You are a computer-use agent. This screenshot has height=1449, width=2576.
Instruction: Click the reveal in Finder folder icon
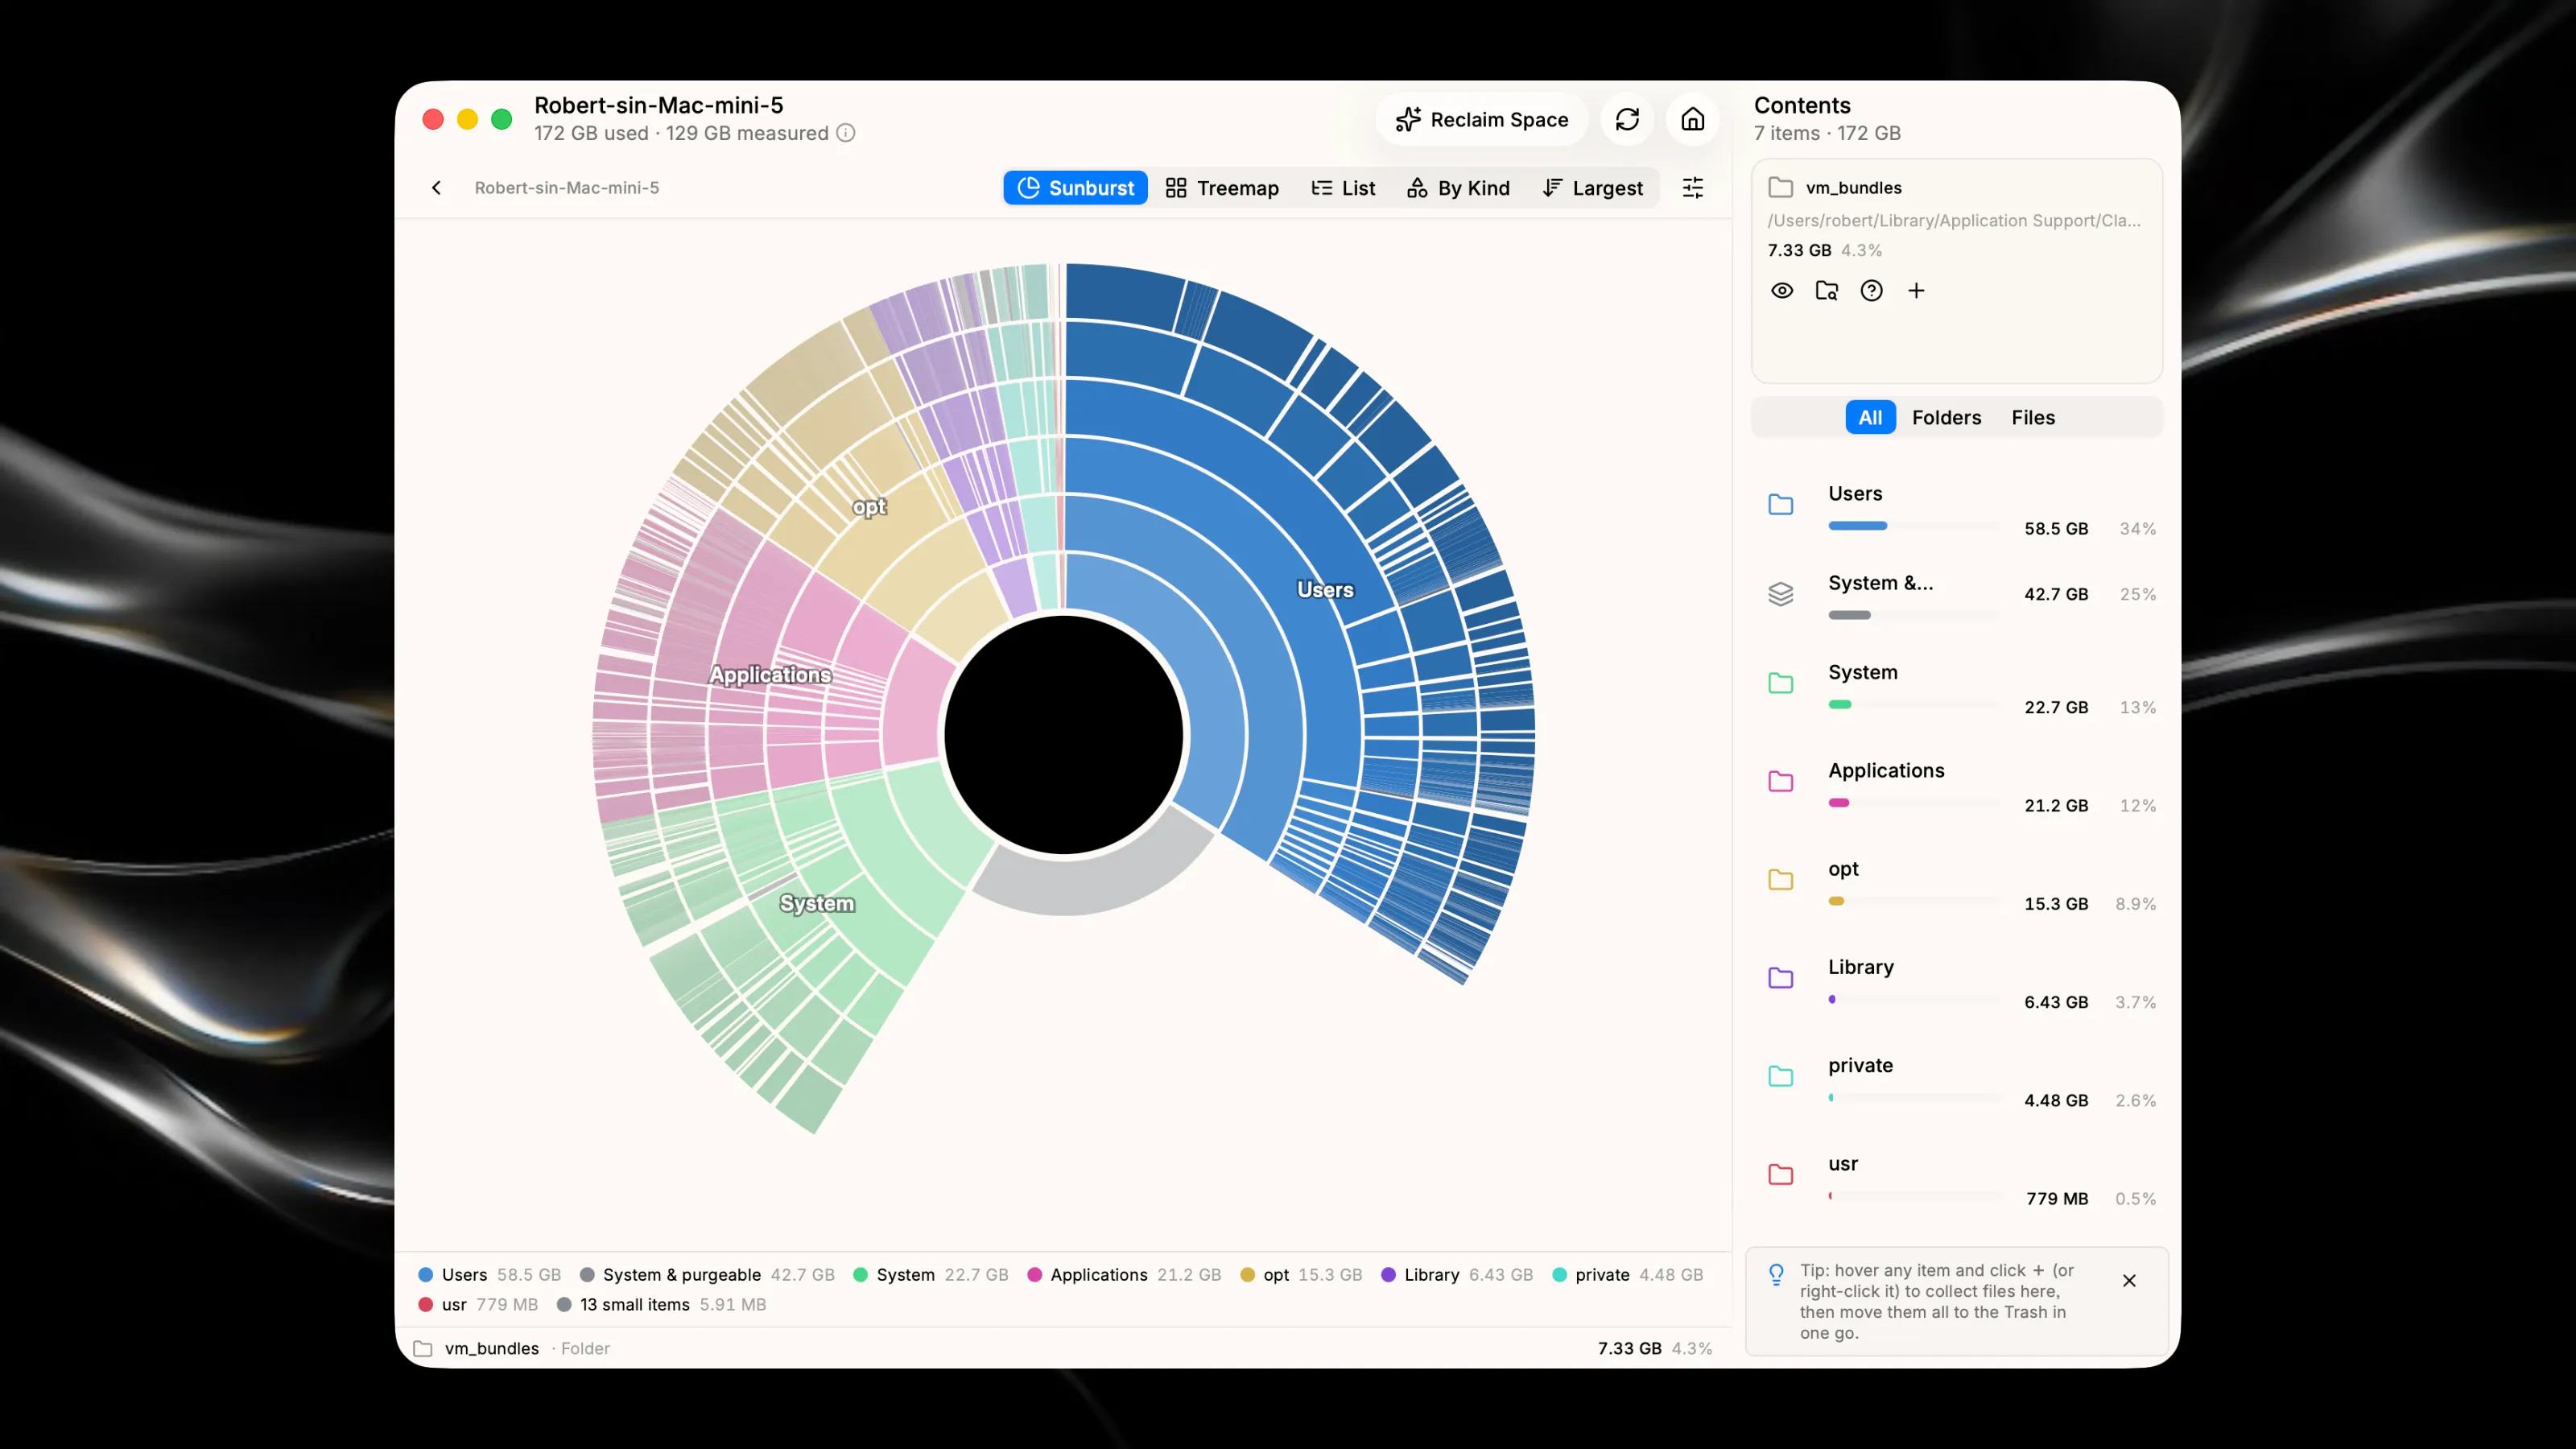point(1827,291)
